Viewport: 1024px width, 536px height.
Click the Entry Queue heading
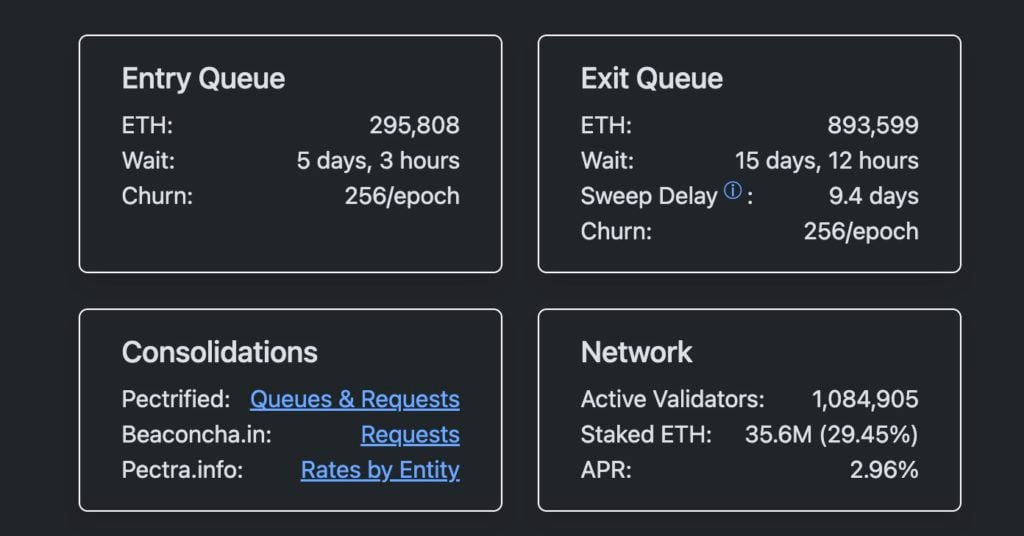pos(203,78)
